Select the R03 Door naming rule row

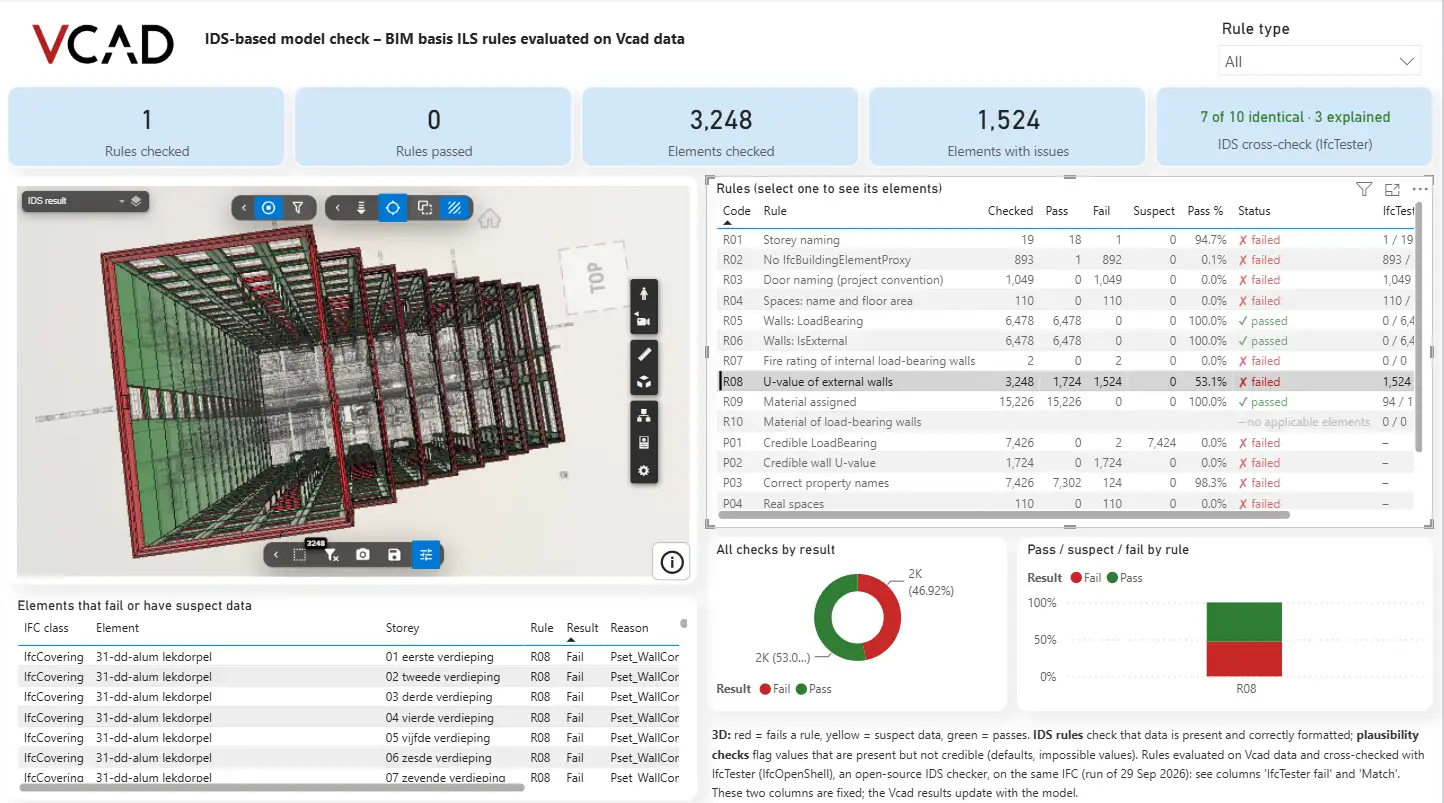[x=1065, y=280]
